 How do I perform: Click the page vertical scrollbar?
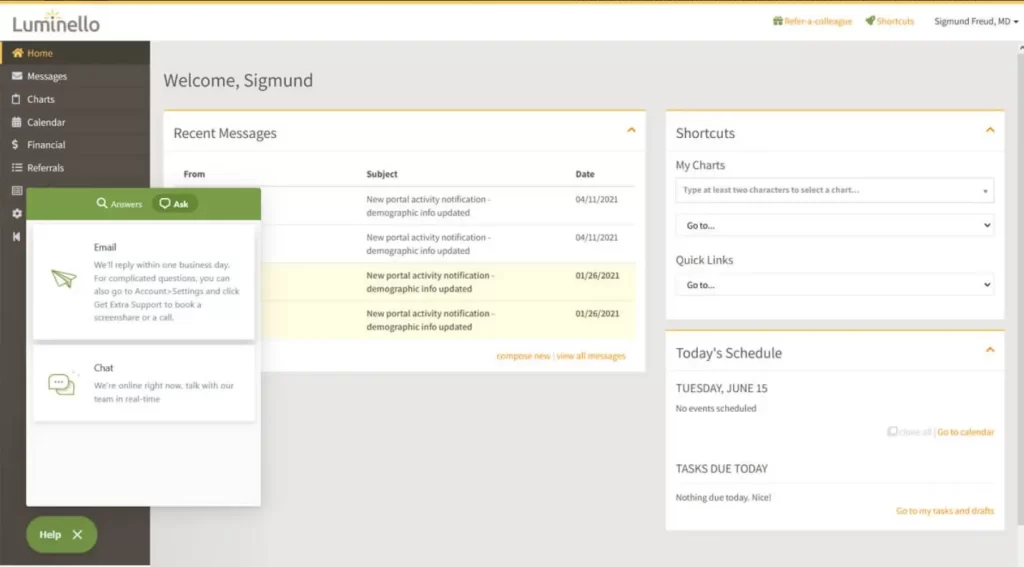tap(1020, 287)
